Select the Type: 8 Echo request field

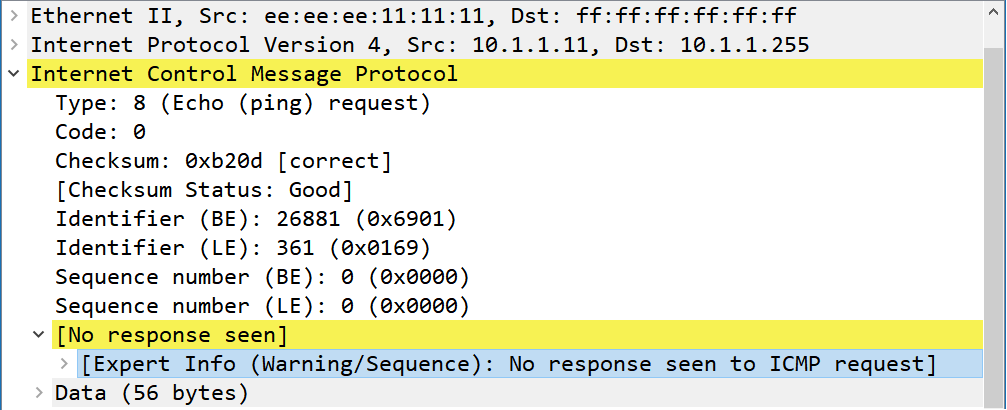point(243,103)
